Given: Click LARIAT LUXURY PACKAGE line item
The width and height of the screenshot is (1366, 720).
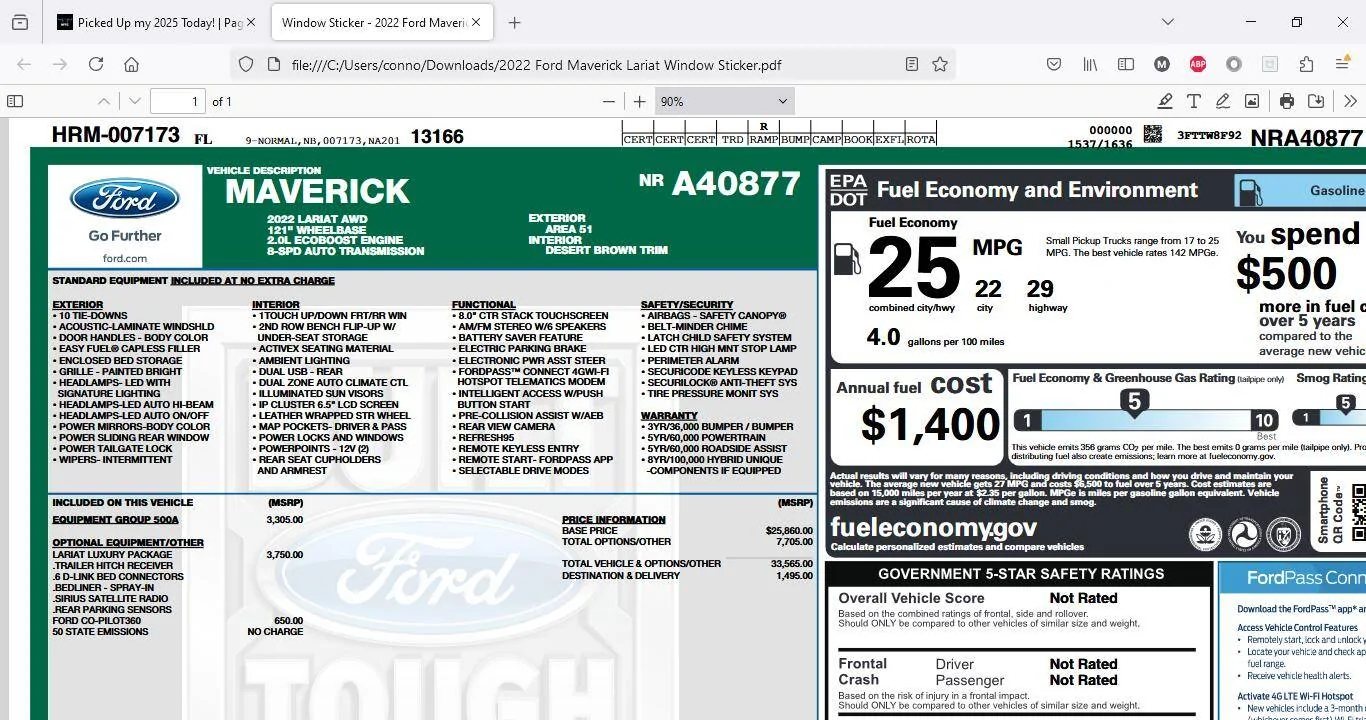Looking at the screenshot, I should [x=112, y=555].
